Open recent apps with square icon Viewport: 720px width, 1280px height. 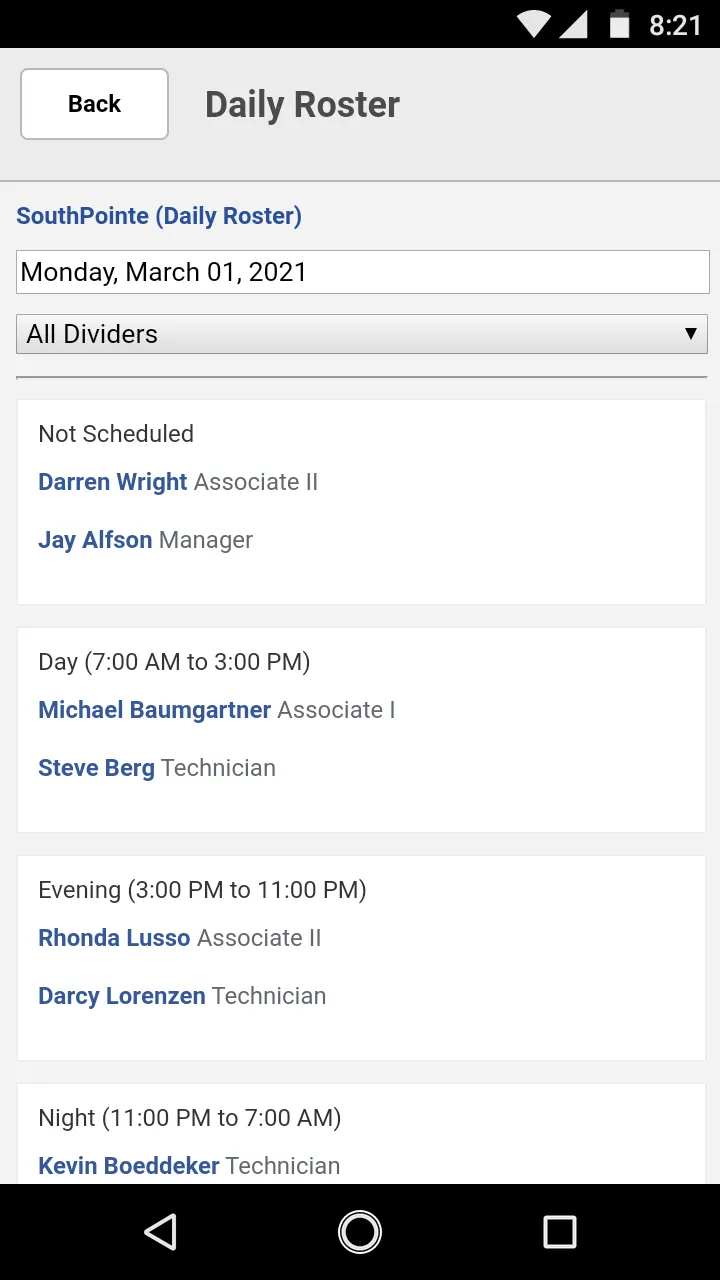pos(560,1232)
